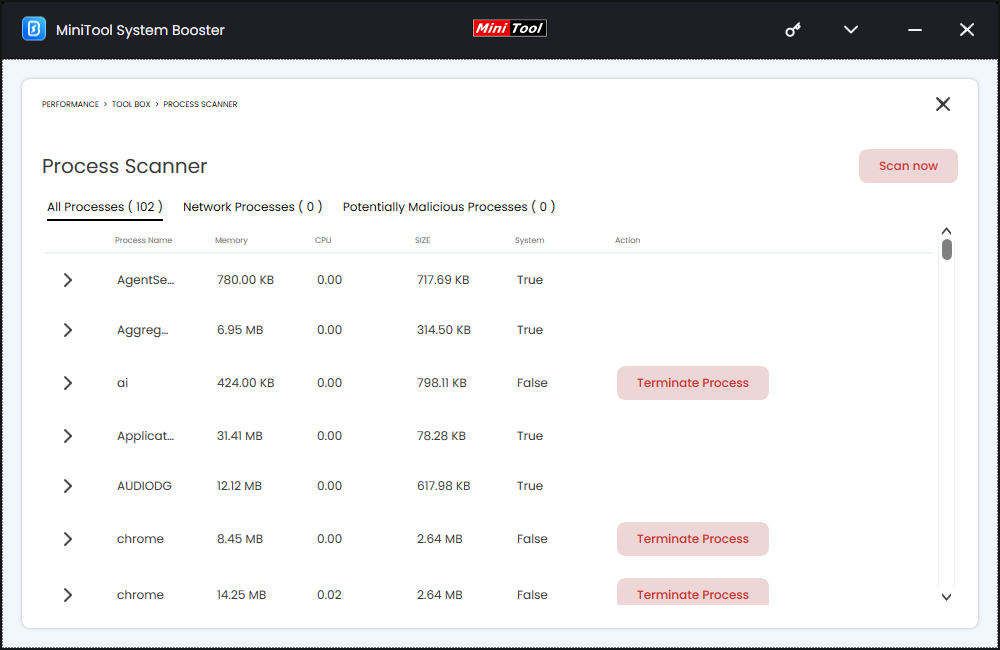The width and height of the screenshot is (1000, 650).
Task: Click scrollbar up arrow in process list
Action: [946, 231]
